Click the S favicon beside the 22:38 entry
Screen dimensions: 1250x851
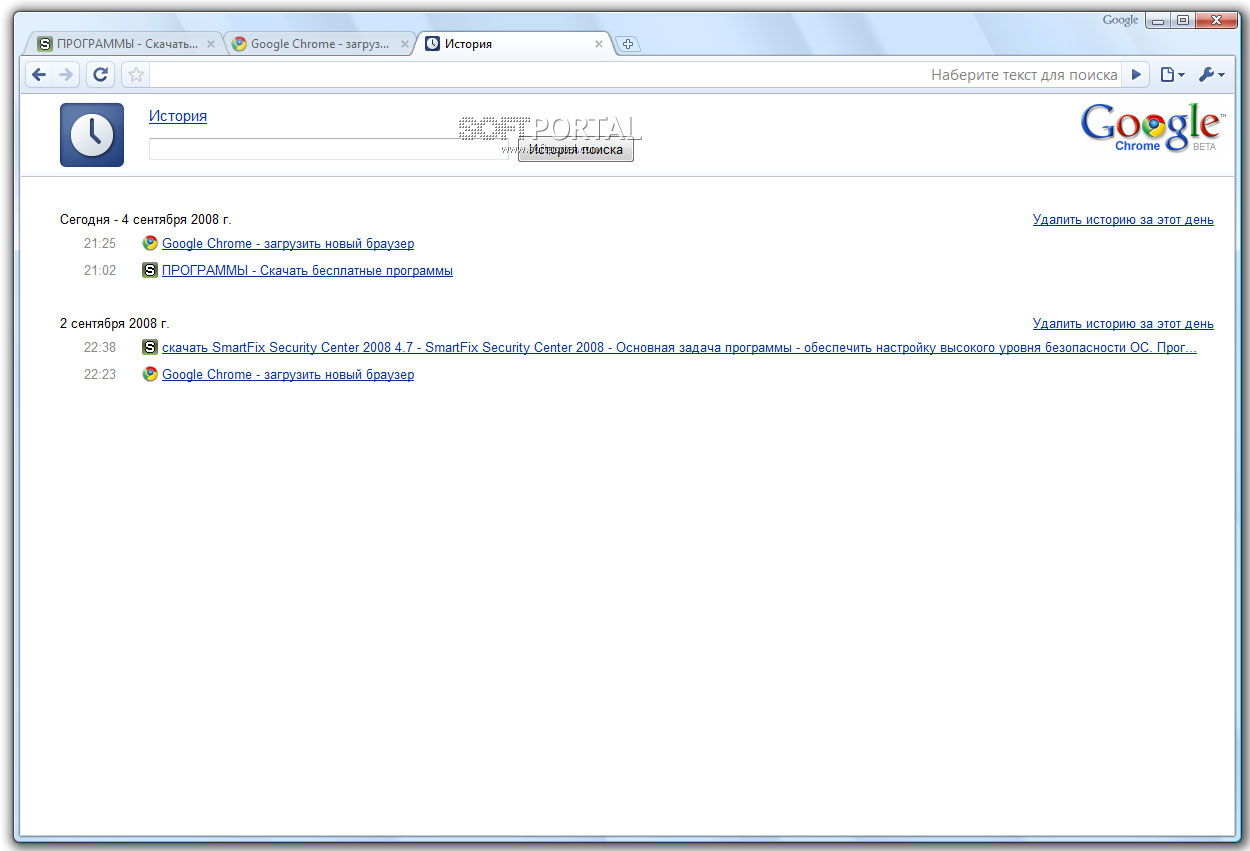pyautogui.click(x=150, y=347)
